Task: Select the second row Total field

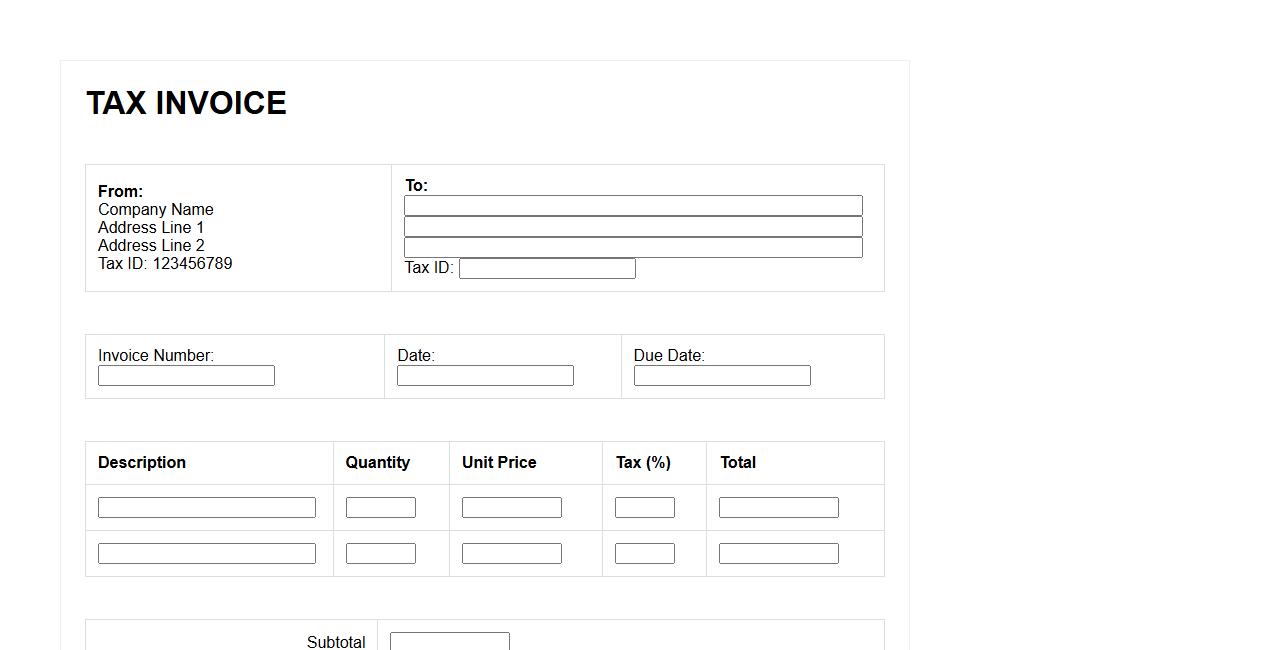Action: point(779,554)
